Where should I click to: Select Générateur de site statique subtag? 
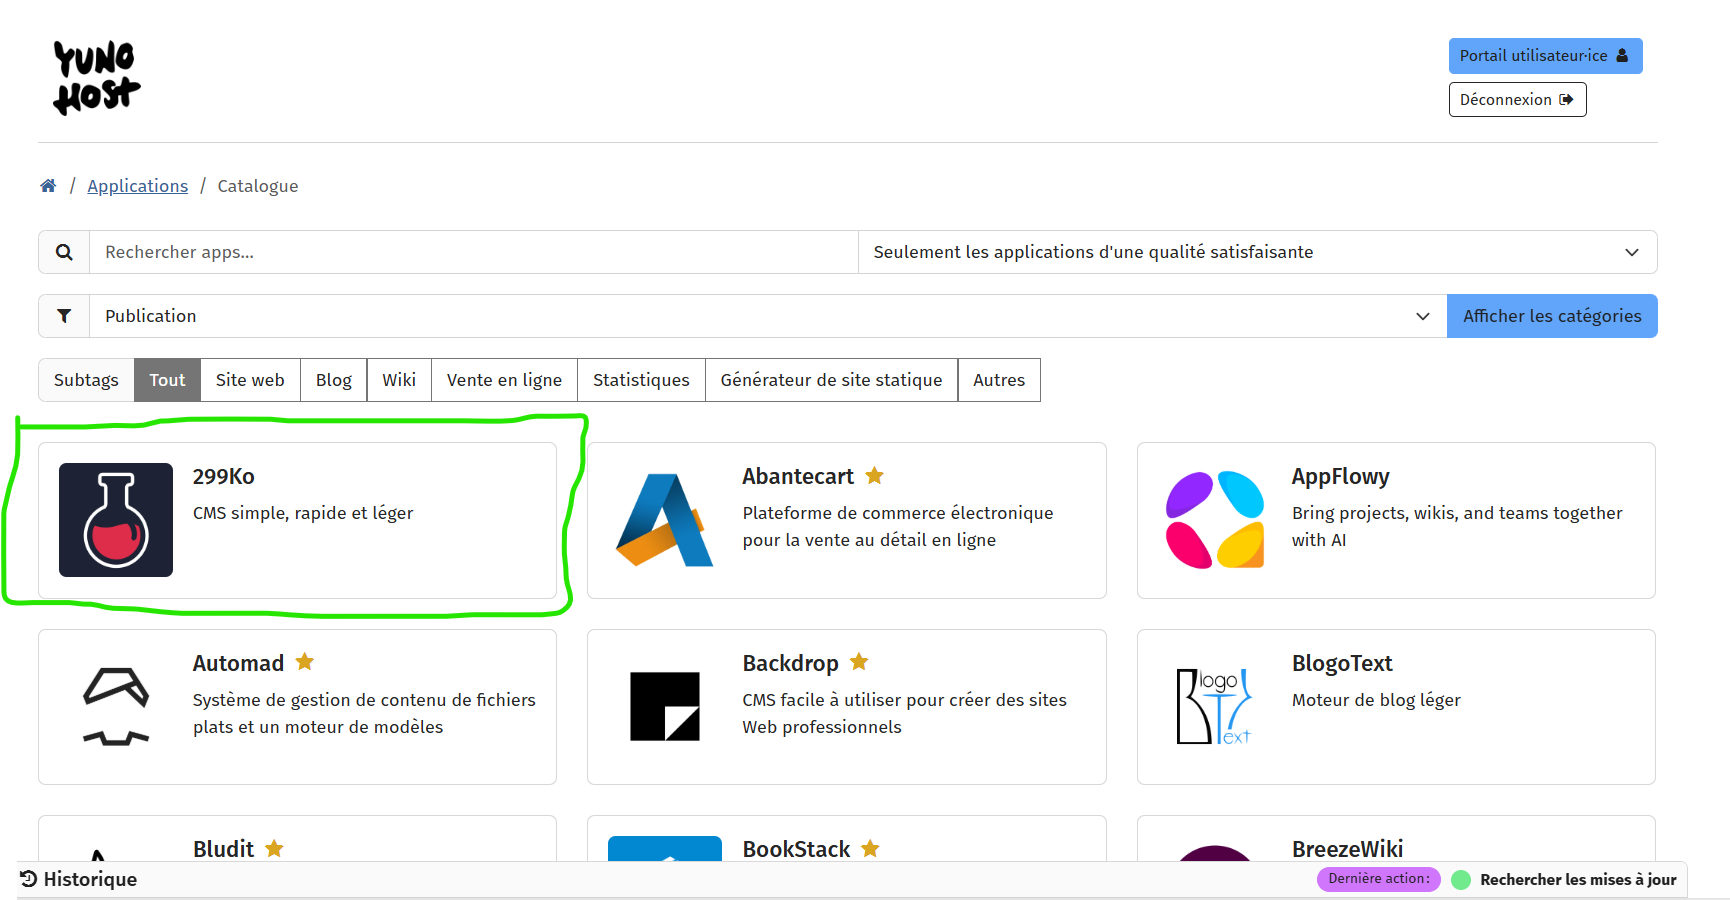pos(831,380)
